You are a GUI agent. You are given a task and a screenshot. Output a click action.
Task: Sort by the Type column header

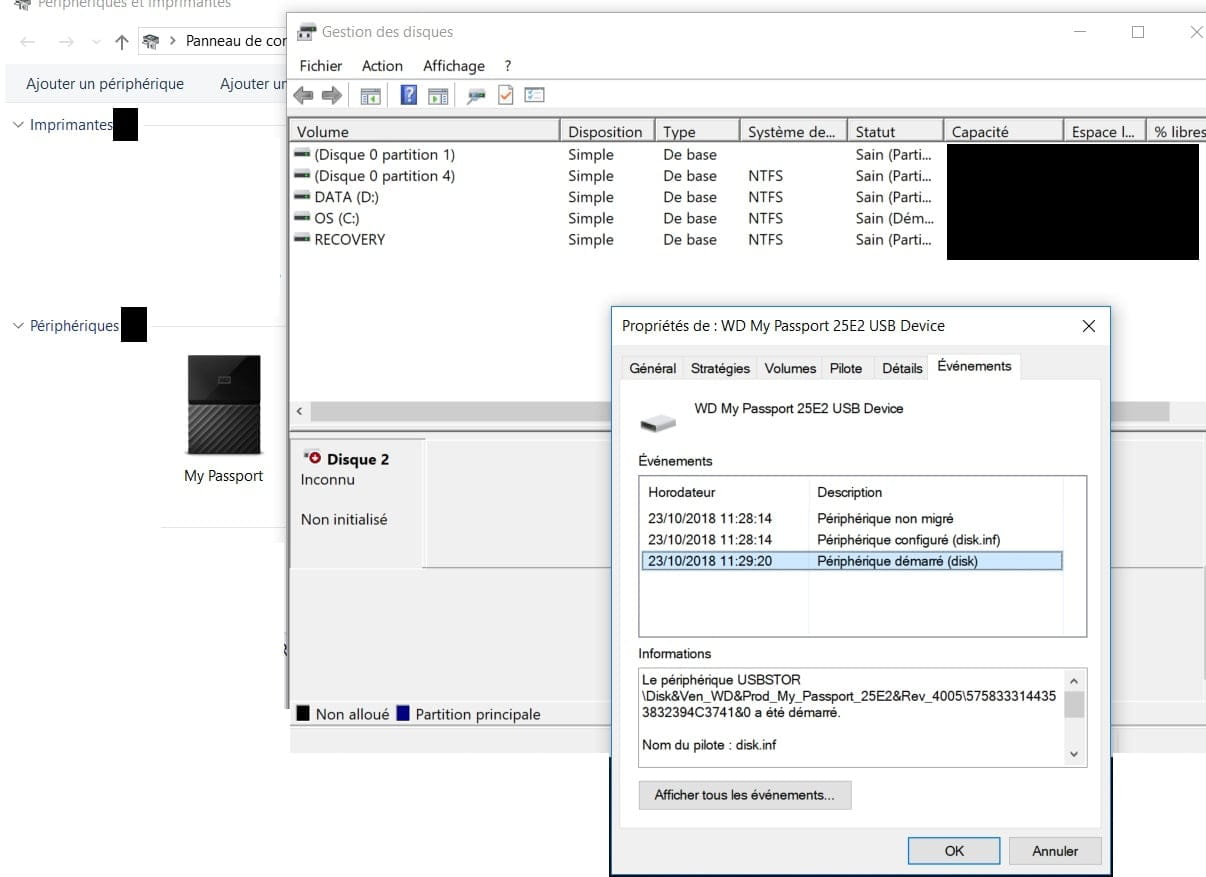(x=697, y=131)
